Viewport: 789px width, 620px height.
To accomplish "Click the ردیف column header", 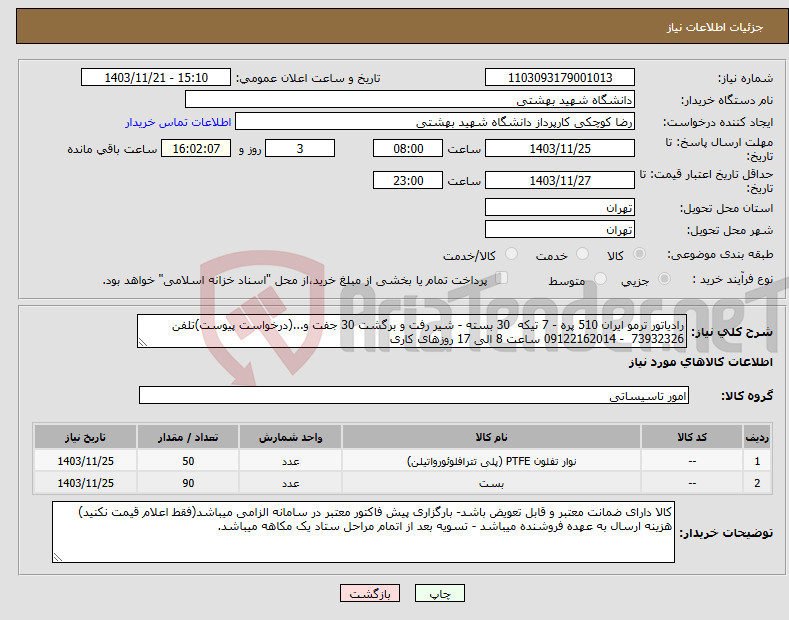I will point(757,437).
